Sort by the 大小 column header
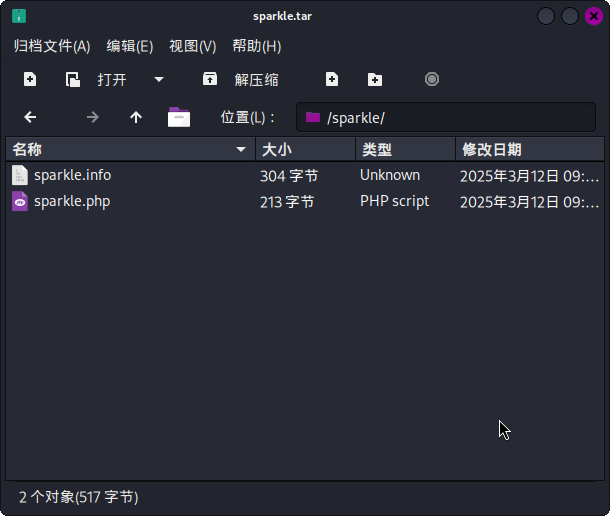This screenshot has height=516, width=610. (x=305, y=149)
